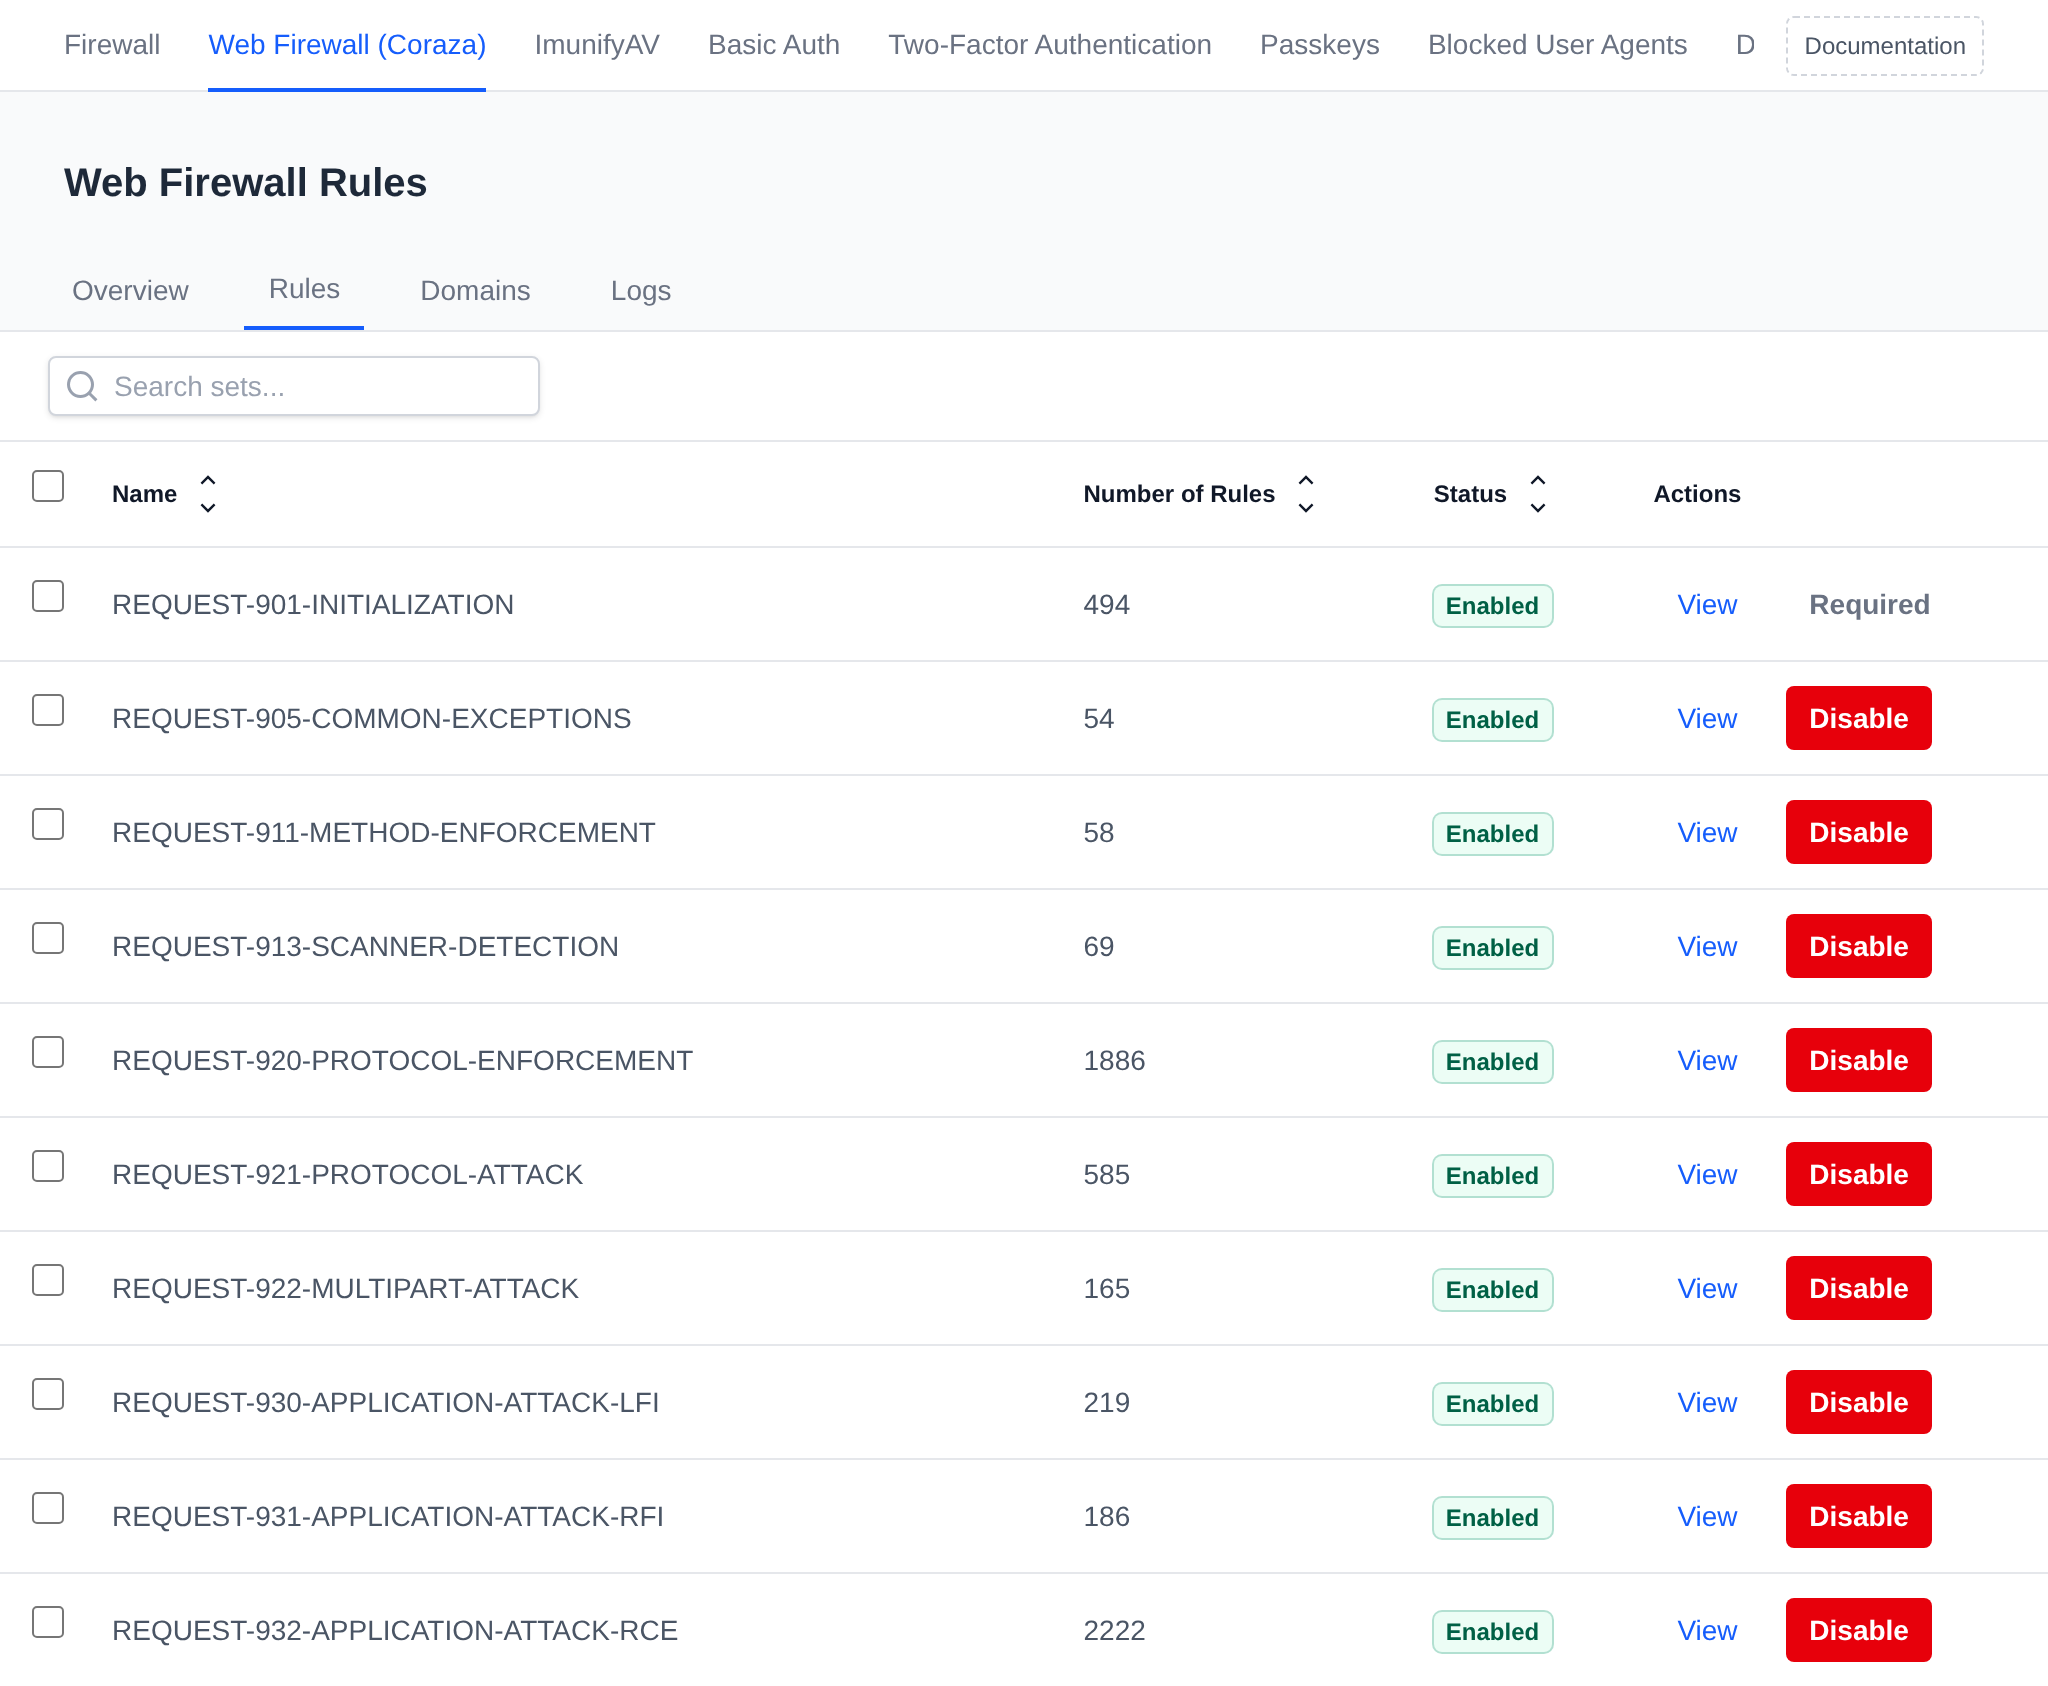Check REQUEST-905-COMMON-EXCEPTIONS row checkbox

(48, 710)
